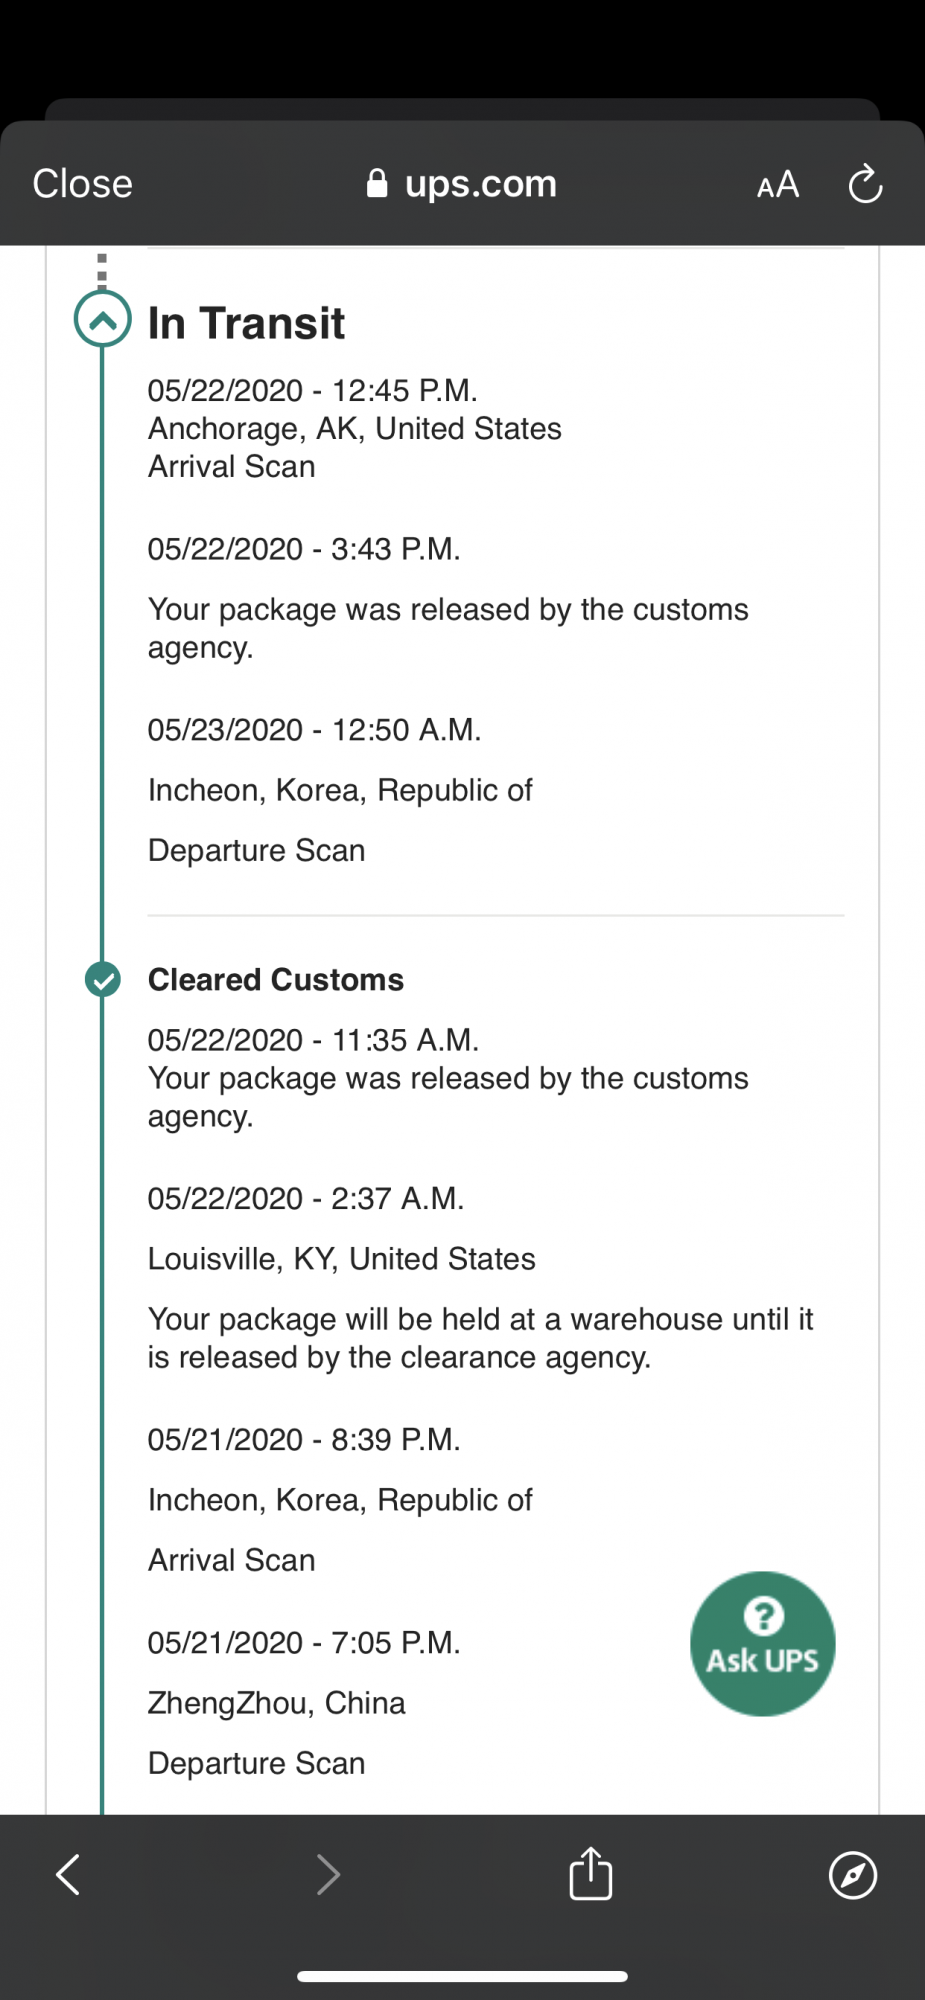This screenshot has height=2000, width=925.
Task: Tap the ups.com address text
Action: point(481,184)
